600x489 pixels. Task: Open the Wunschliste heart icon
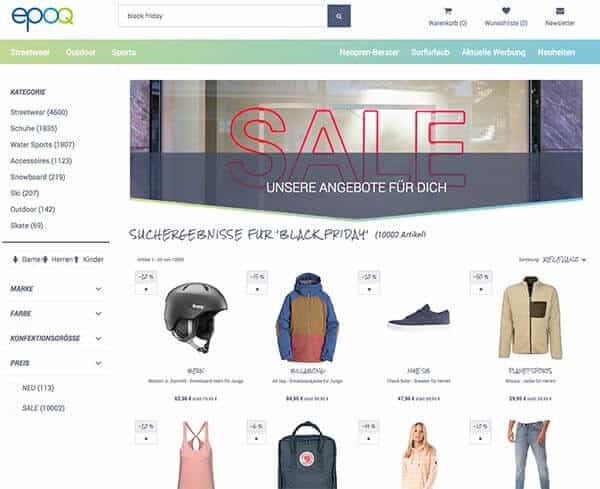click(x=506, y=11)
